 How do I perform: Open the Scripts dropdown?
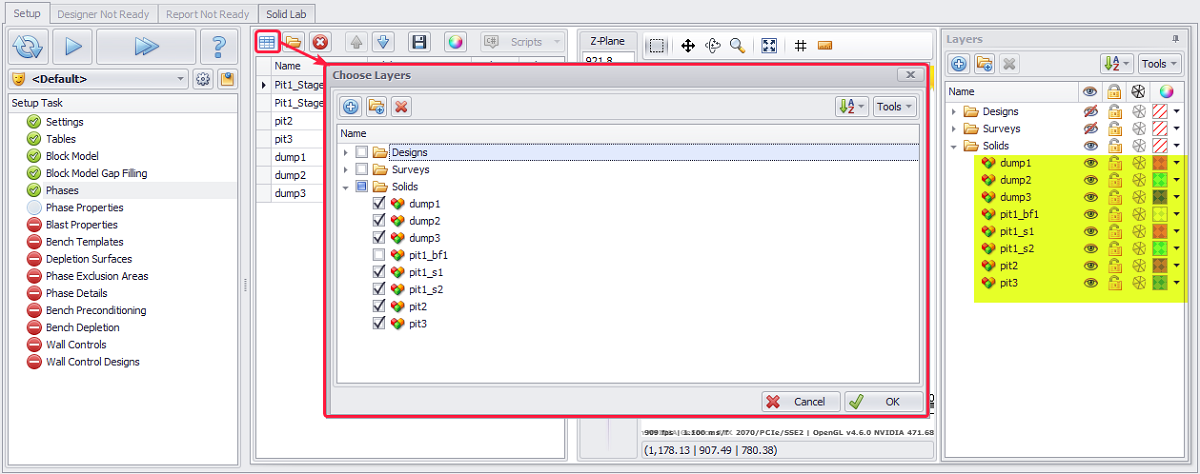coord(524,42)
